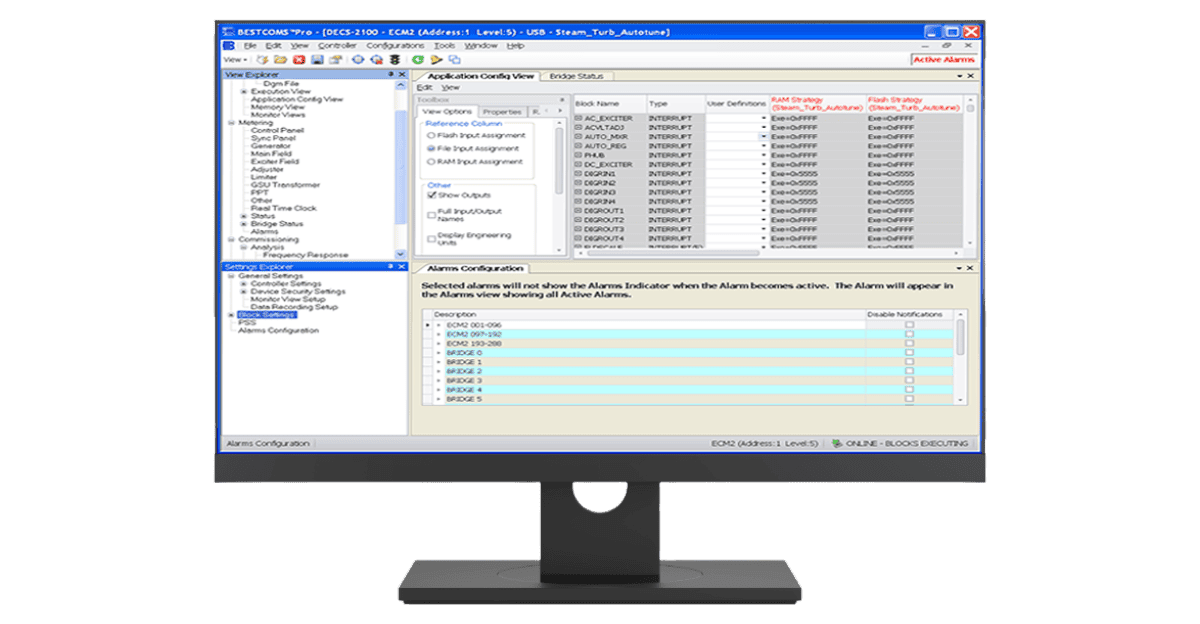
Task: Click the traffic light toolbar icon
Action: (x=394, y=60)
